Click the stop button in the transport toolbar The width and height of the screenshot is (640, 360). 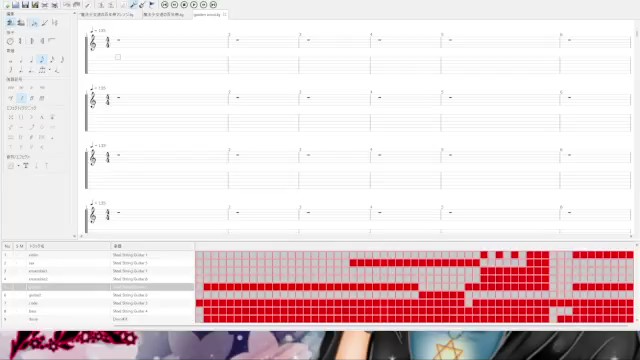coord(184,5)
